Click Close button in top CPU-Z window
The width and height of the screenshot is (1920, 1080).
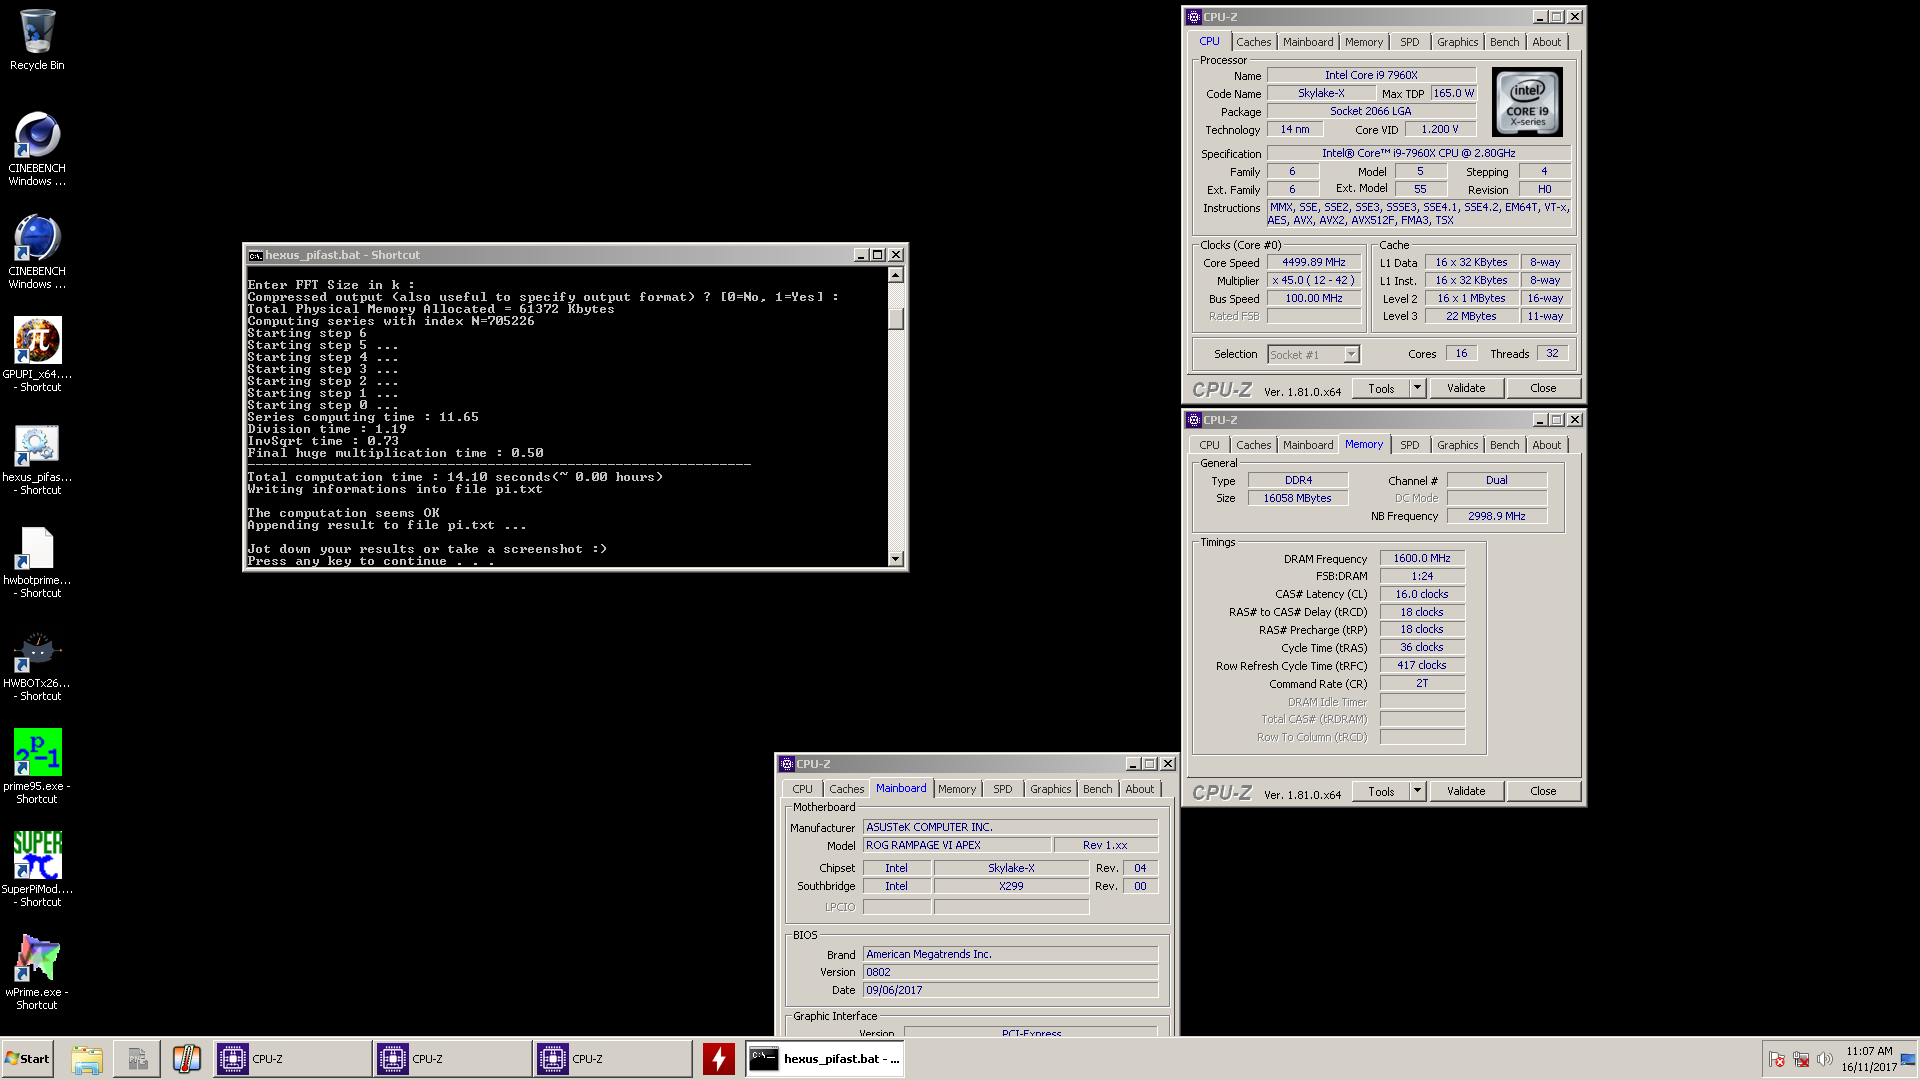click(1543, 388)
